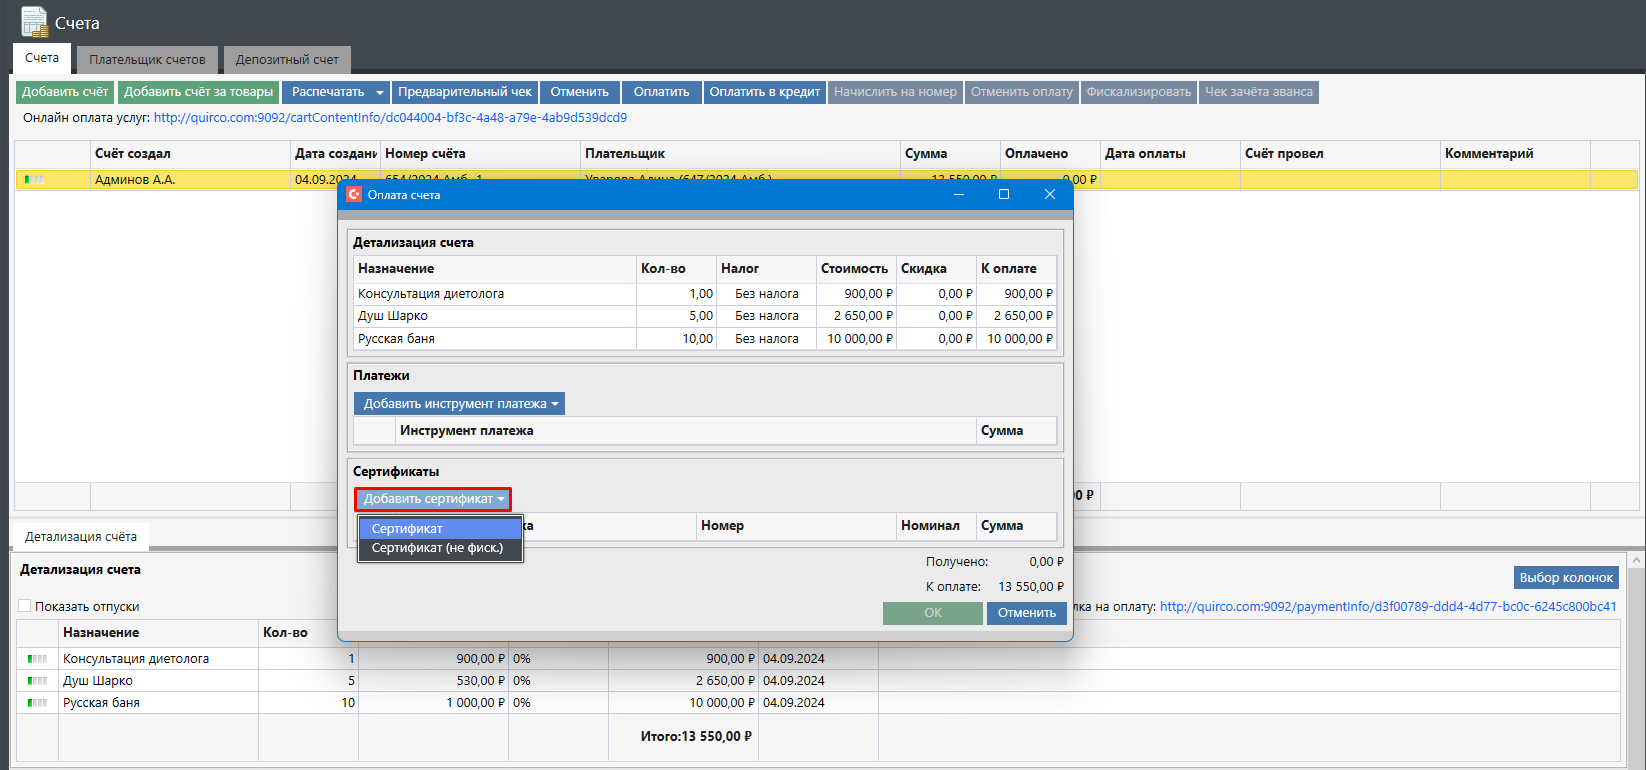Click the Счета app icon in header
Screen dimensions: 1646x770
click(34, 22)
